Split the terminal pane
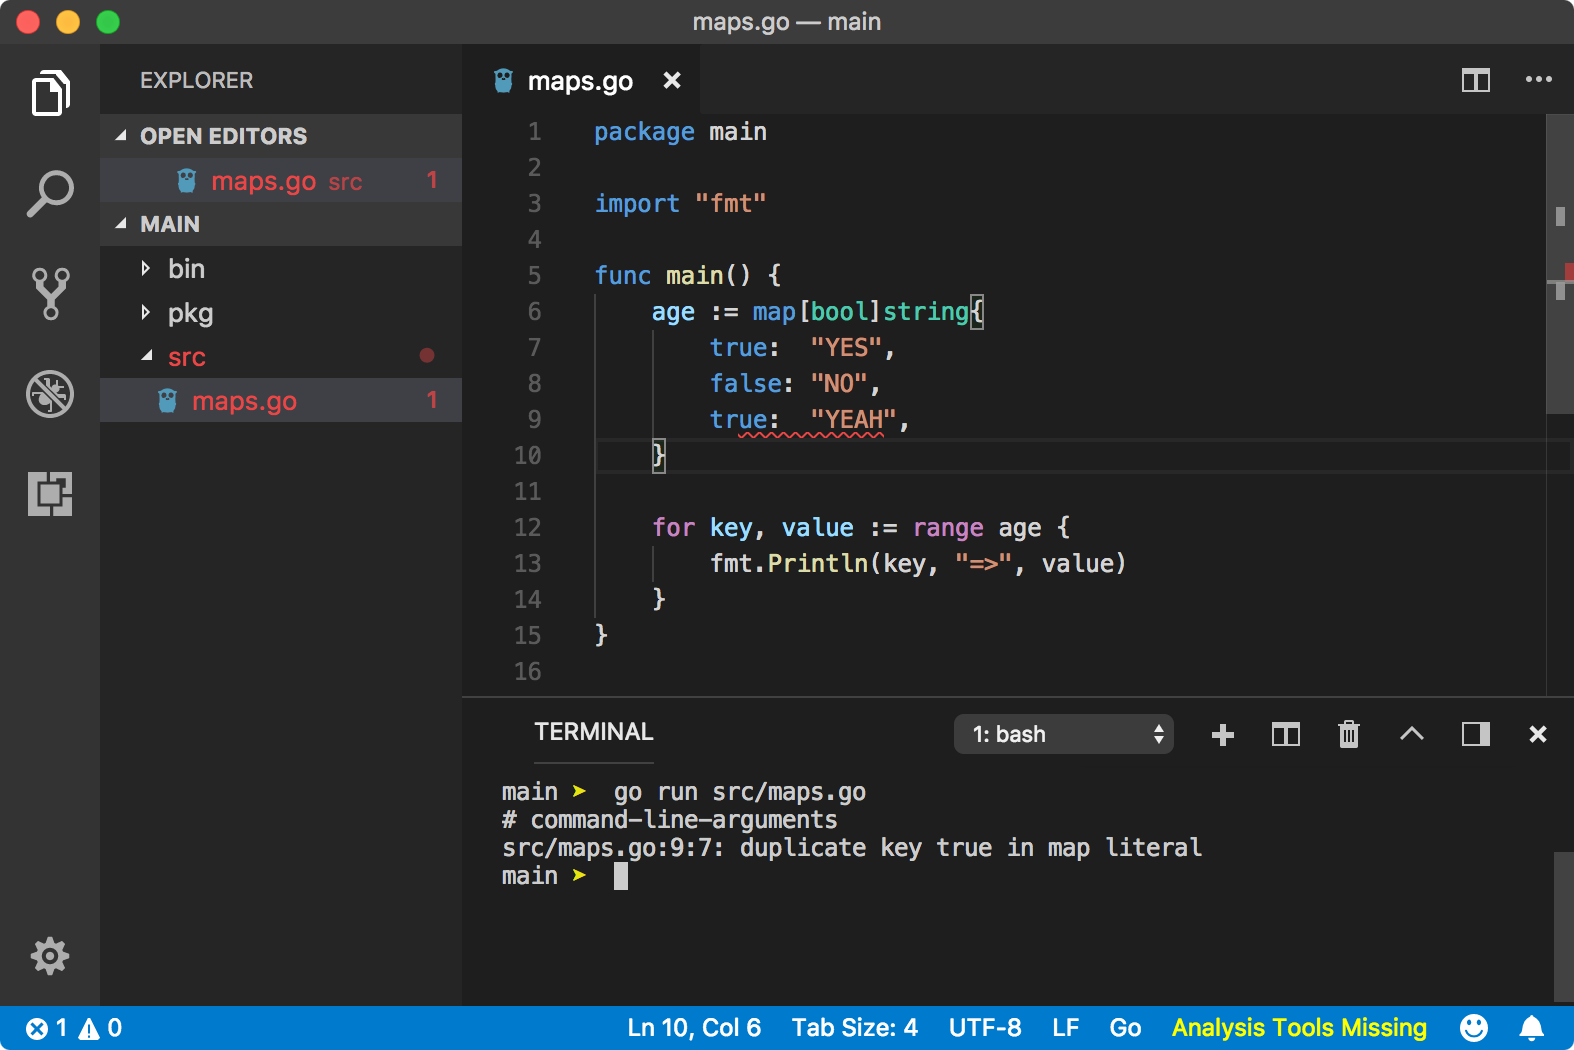1574x1050 pixels. click(1286, 735)
